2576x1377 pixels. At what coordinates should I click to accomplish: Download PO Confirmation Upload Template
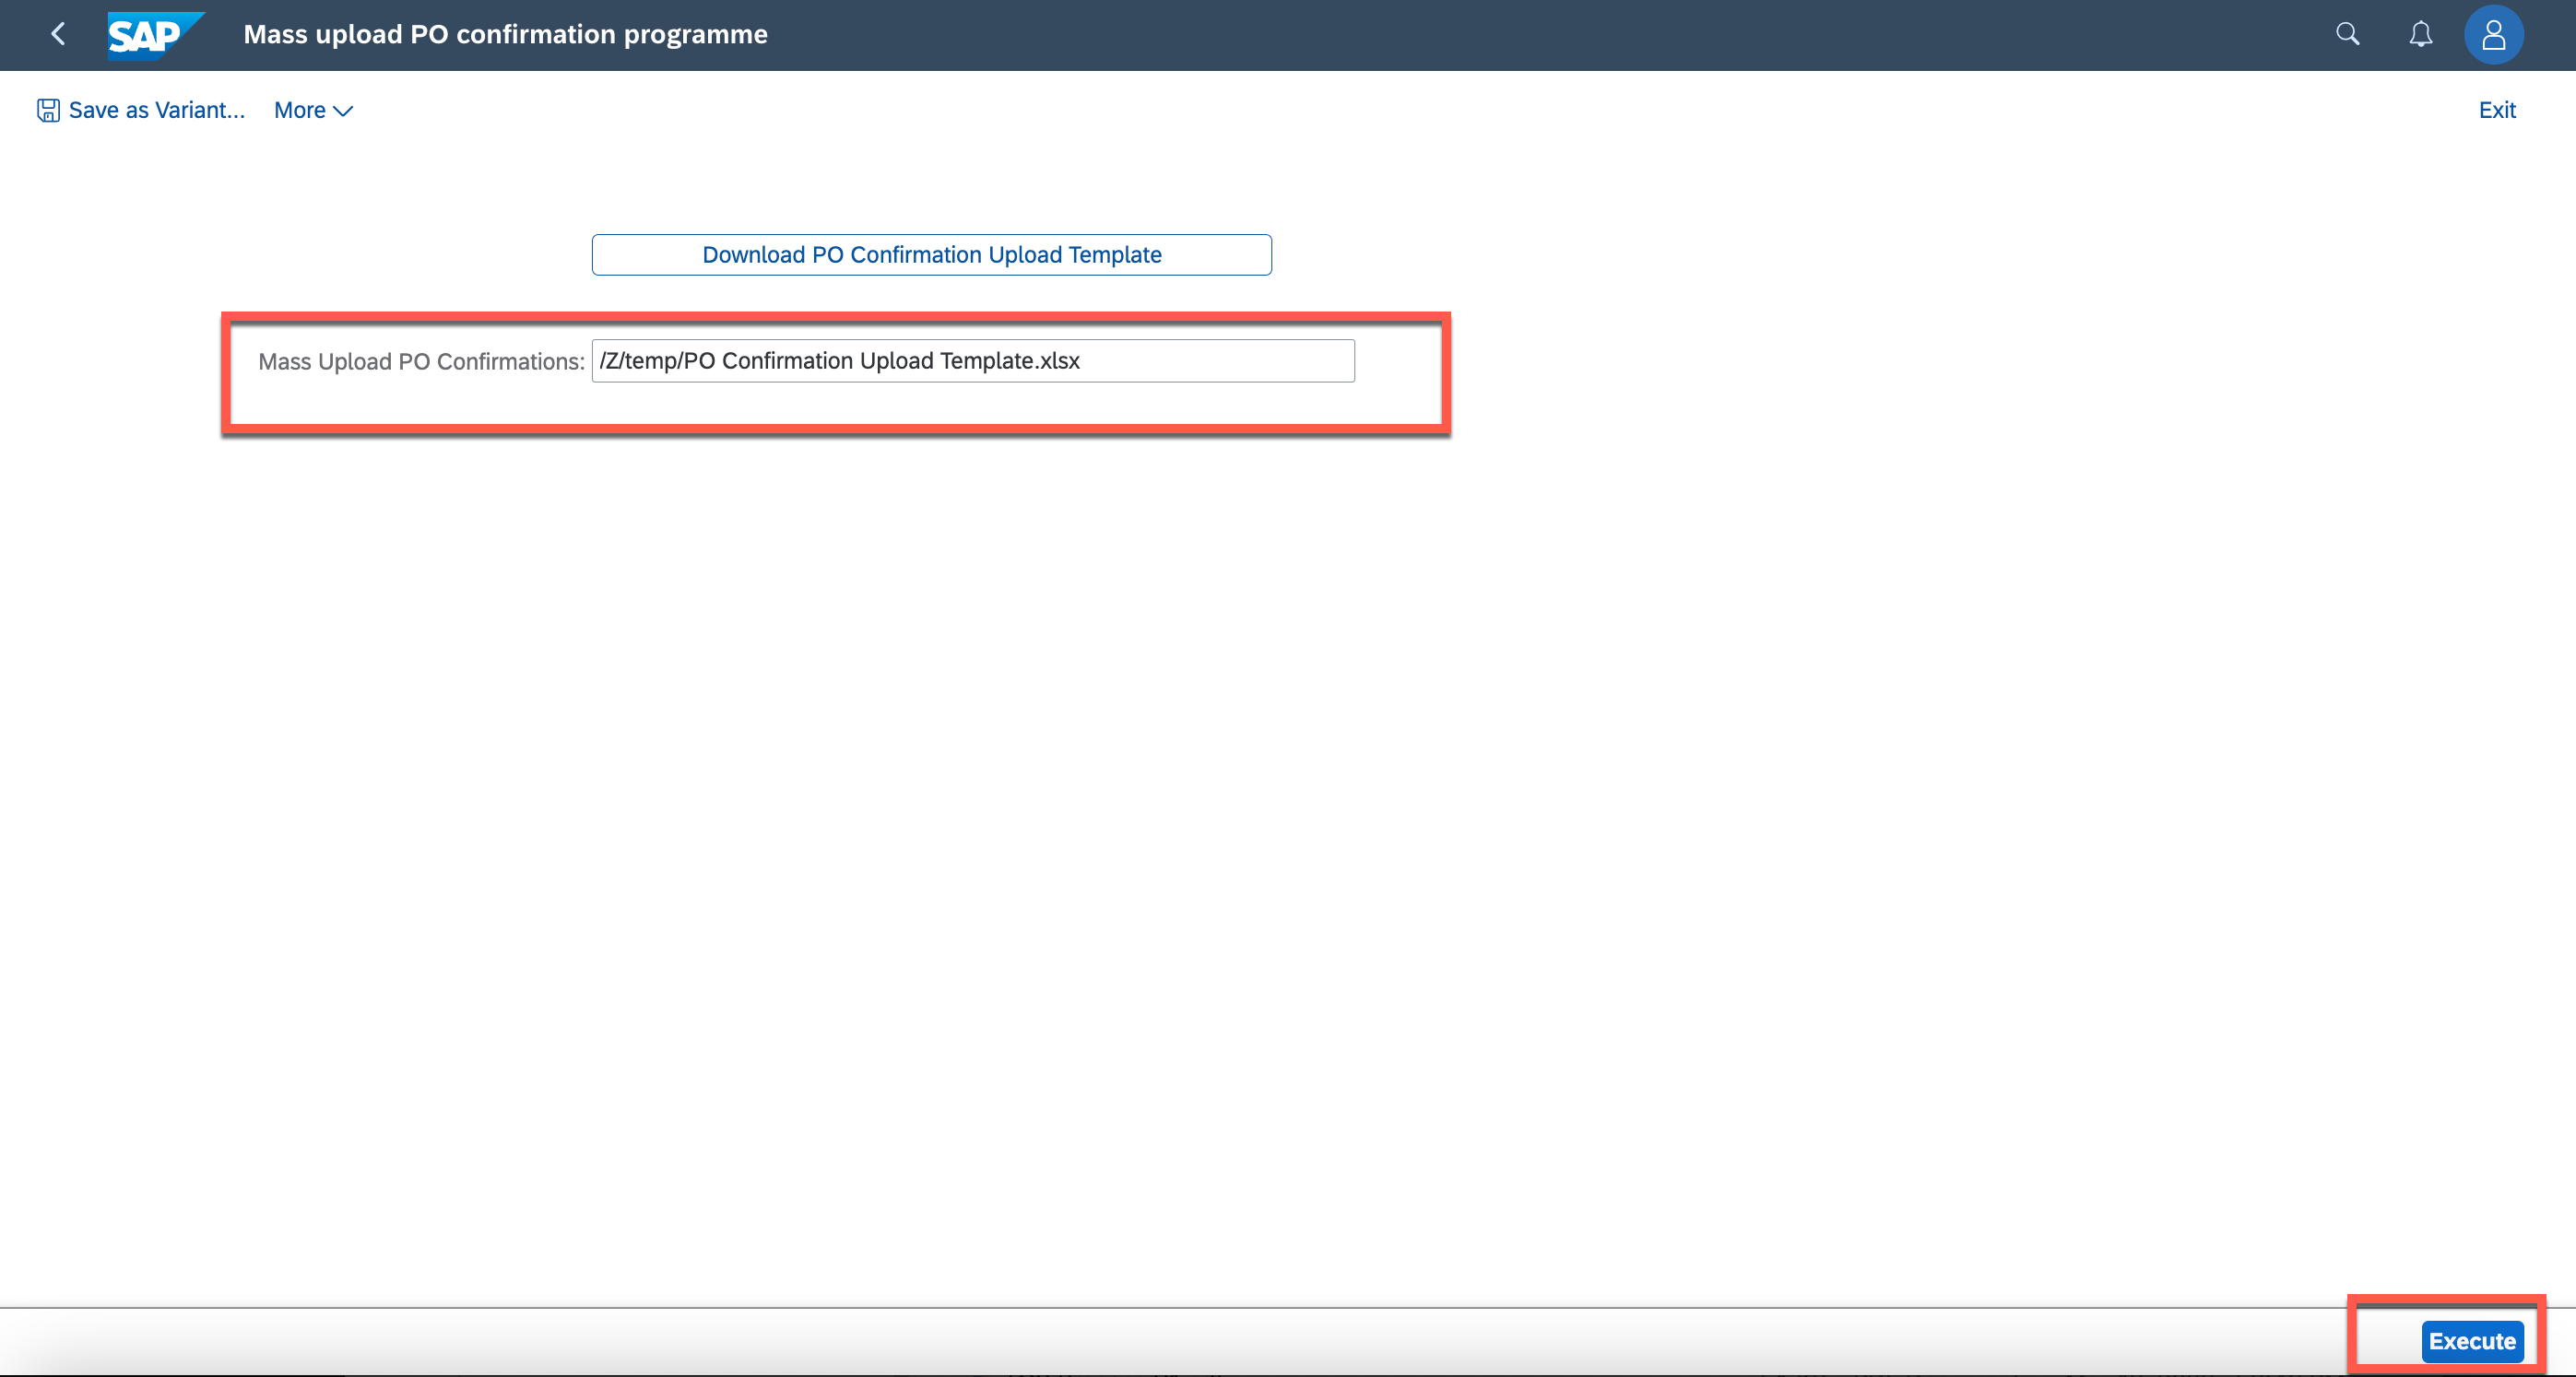[931, 255]
